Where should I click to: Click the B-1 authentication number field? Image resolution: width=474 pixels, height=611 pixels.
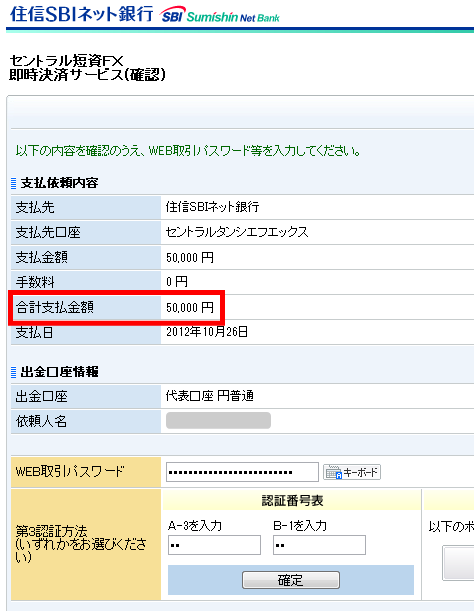[x=319, y=545]
